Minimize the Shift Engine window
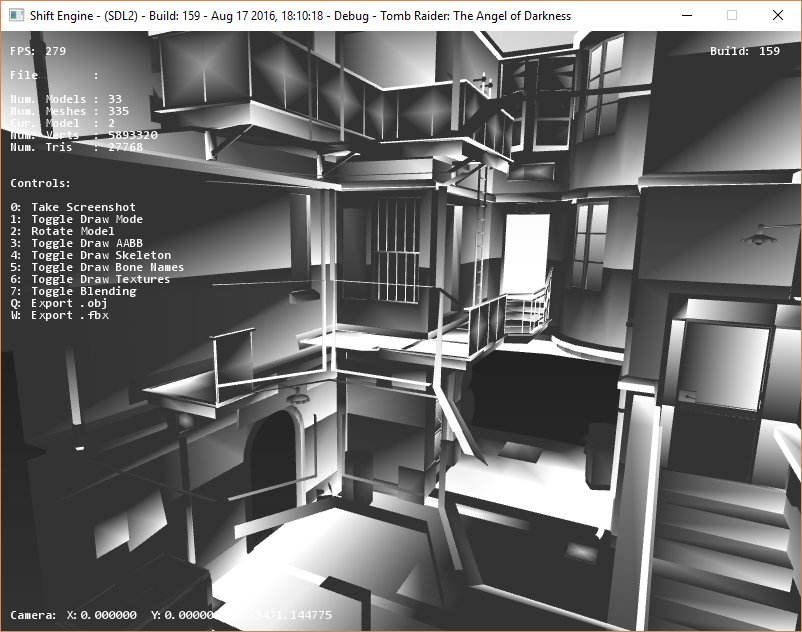The width and height of the screenshot is (802, 632). (685, 15)
